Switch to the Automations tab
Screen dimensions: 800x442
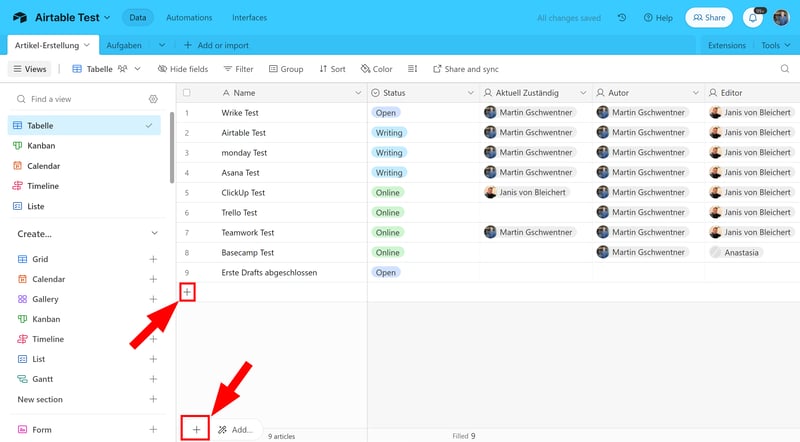189,17
